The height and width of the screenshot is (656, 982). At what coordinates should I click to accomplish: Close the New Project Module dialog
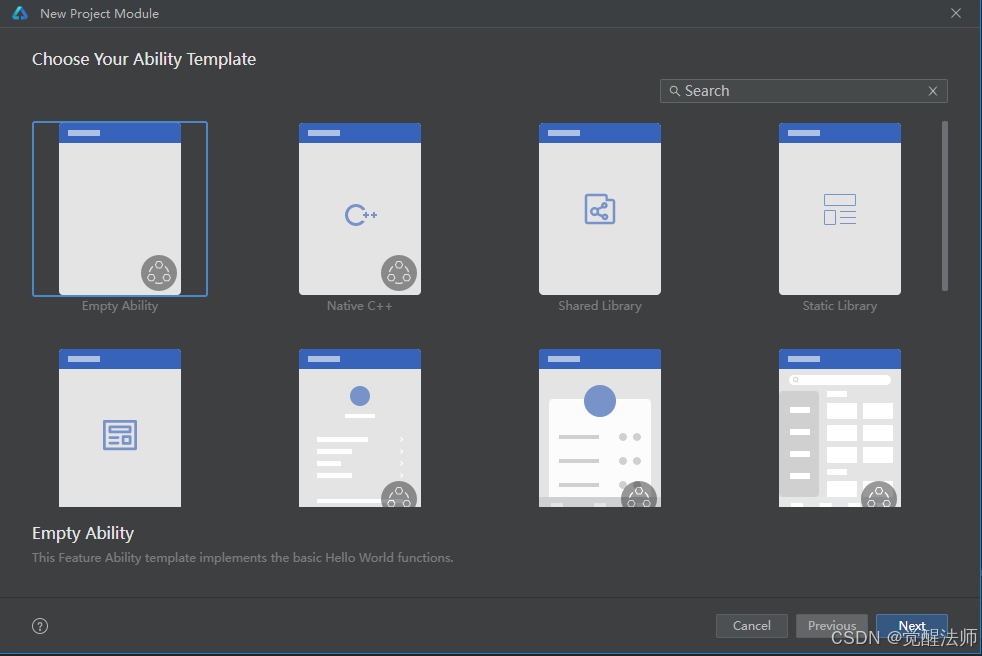tap(956, 13)
